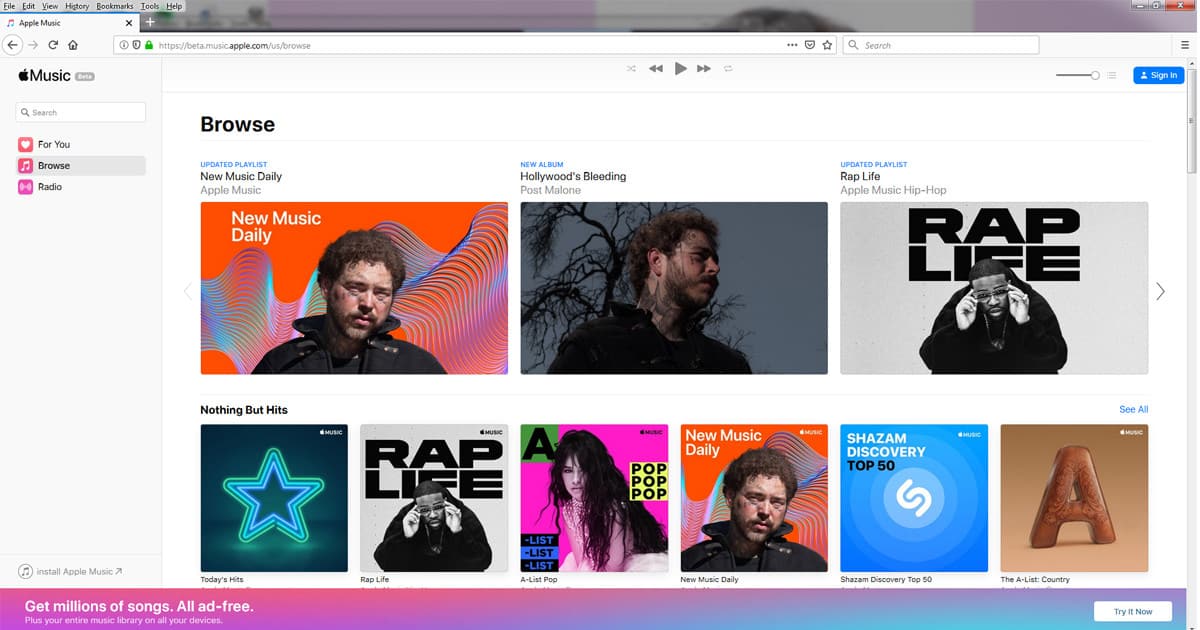1200x630 pixels.
Task: Click the Hollywood's Bleeding title link
Action: [x=573, y=176]
